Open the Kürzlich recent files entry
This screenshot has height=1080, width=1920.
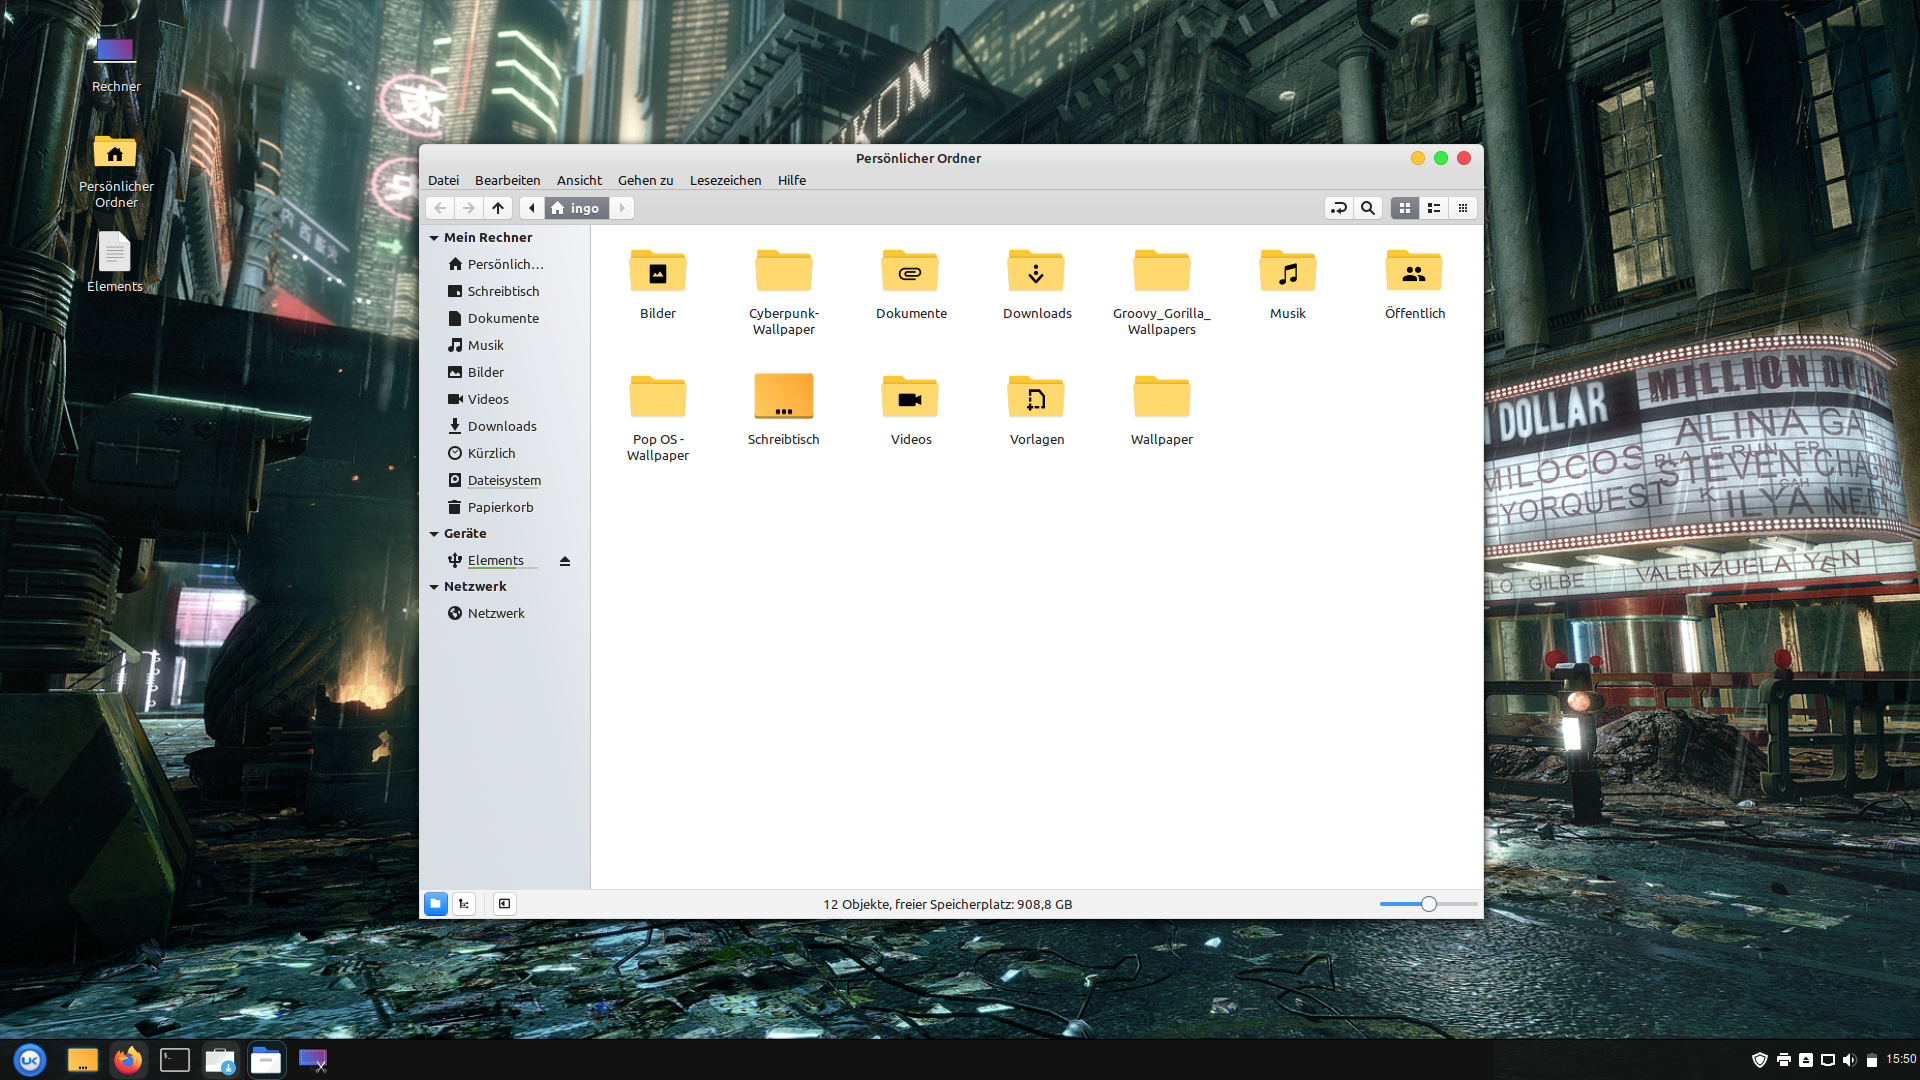click(491, 453)
